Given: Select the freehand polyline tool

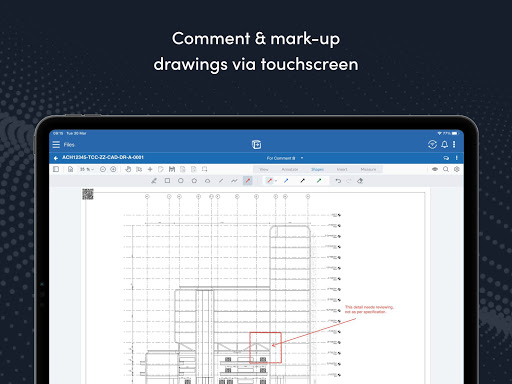Looking at the screenshot, I should 234,181.
